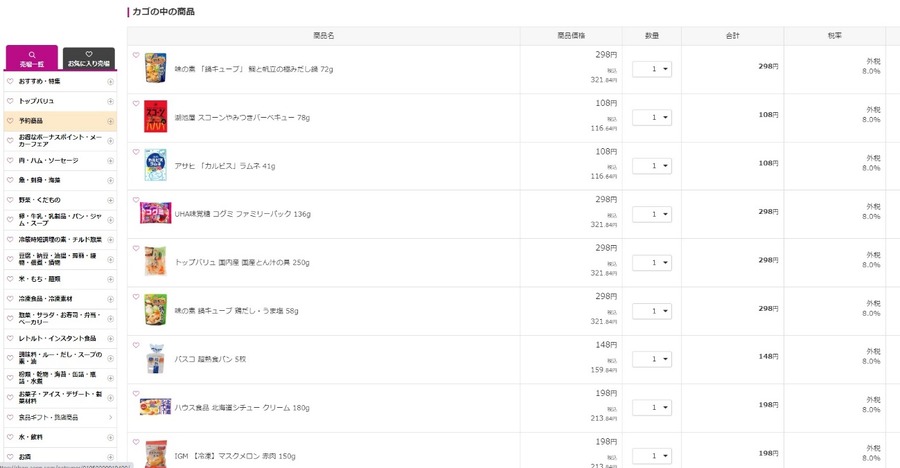Screen dimensions: 900x468
Task: Heart the アサヒ カルピス ラムネ 41g item
Action: [x=136, y=152]
